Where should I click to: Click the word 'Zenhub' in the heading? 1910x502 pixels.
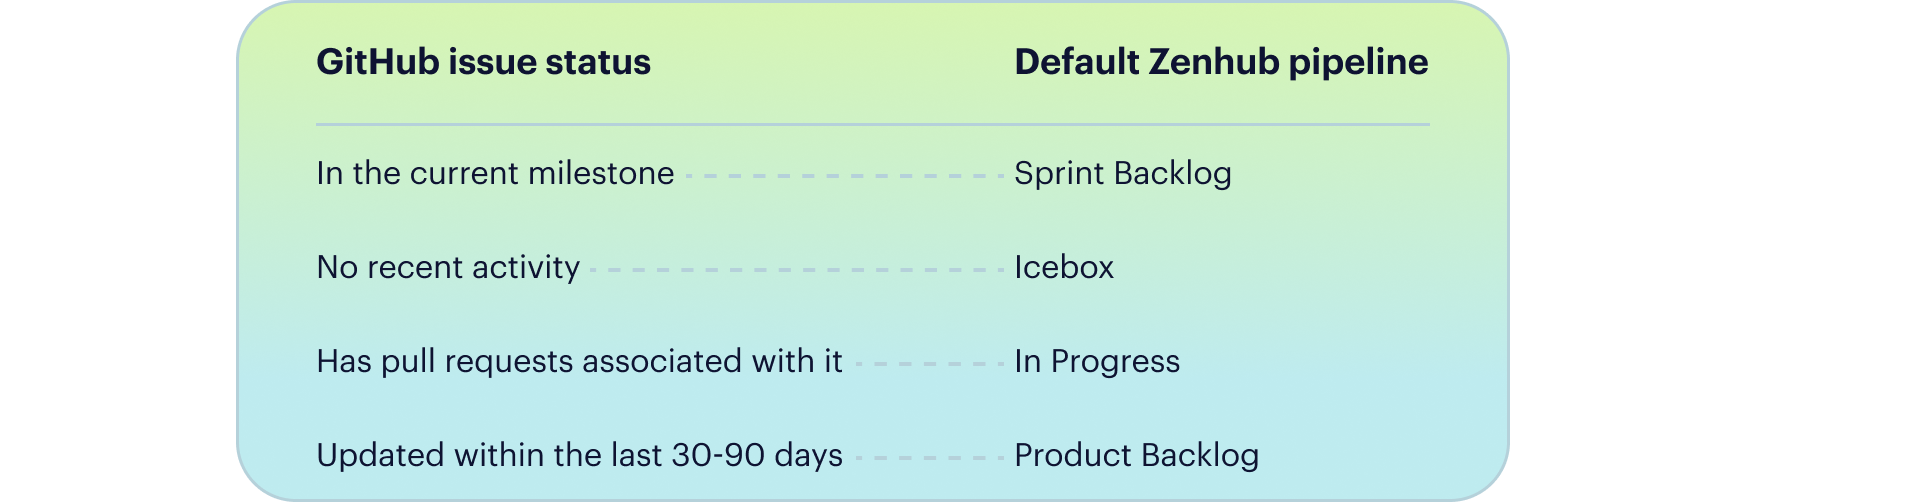point(1213,62)
